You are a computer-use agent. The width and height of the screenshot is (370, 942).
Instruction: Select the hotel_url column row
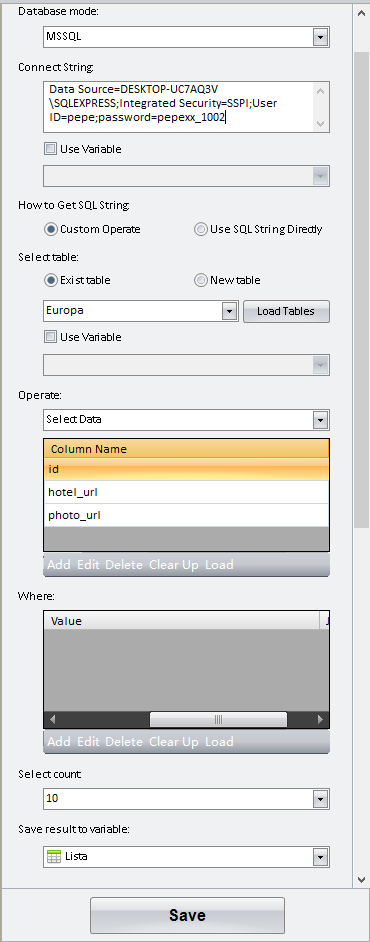(x=186, y=492)
